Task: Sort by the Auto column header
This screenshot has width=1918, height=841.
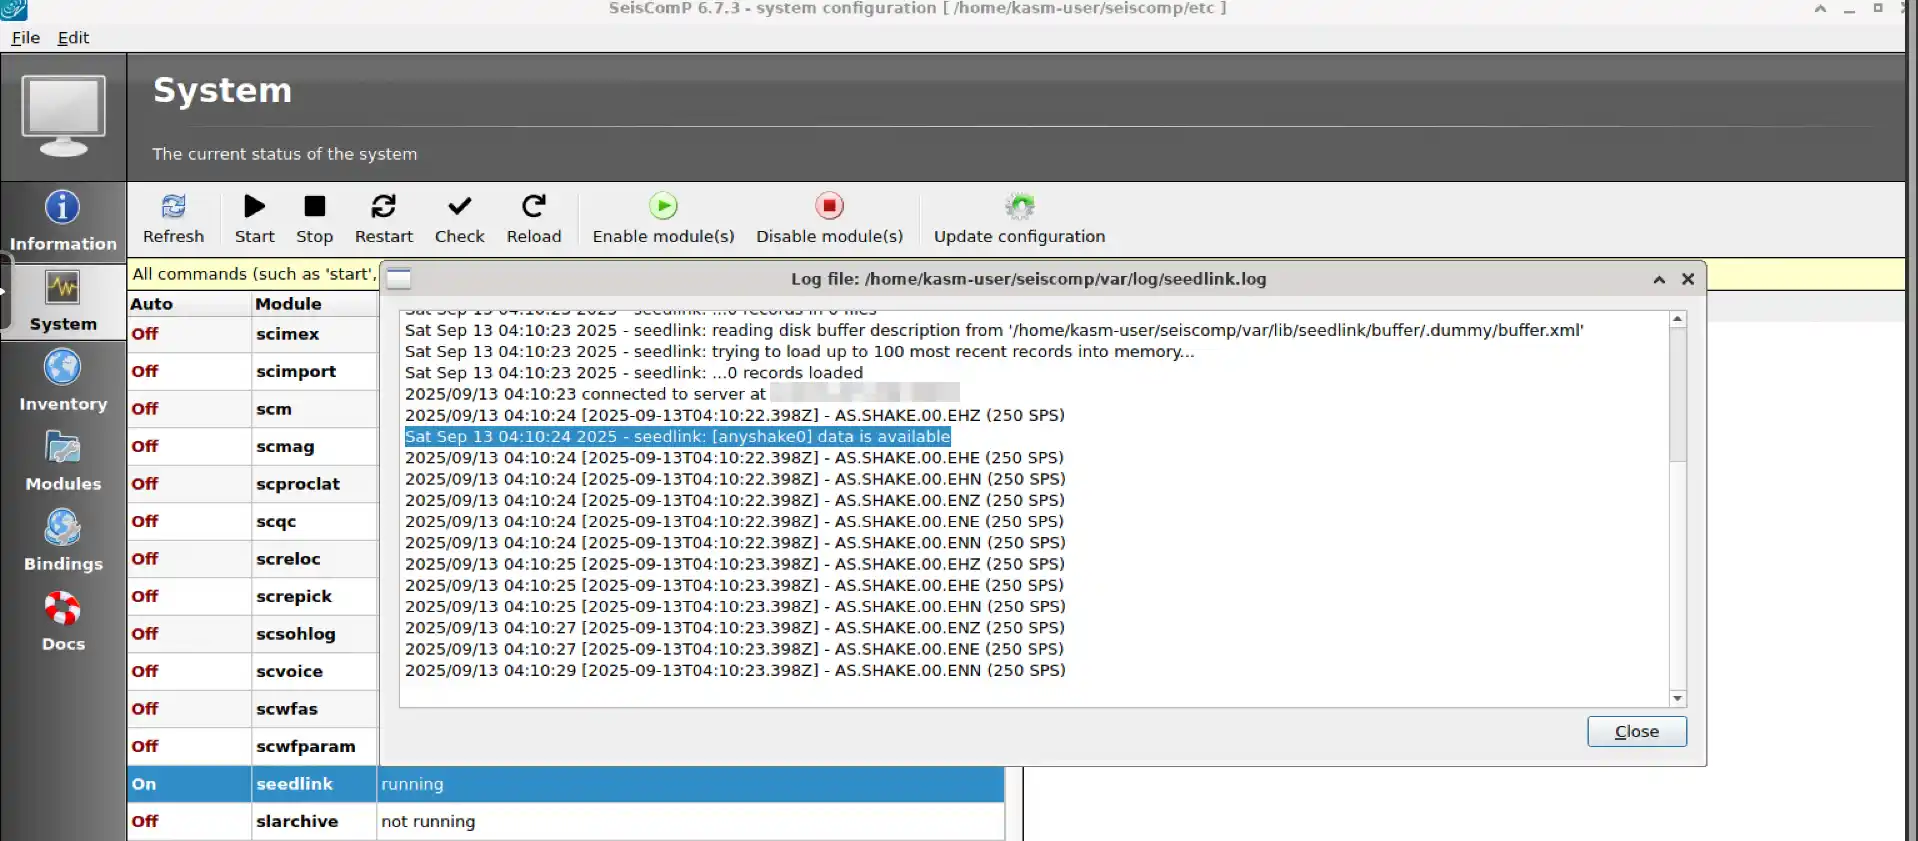Action: (189, 304)
